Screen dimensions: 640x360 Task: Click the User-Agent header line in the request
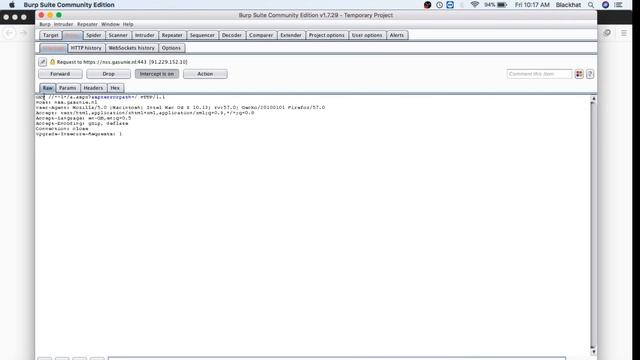click(180, 108)
